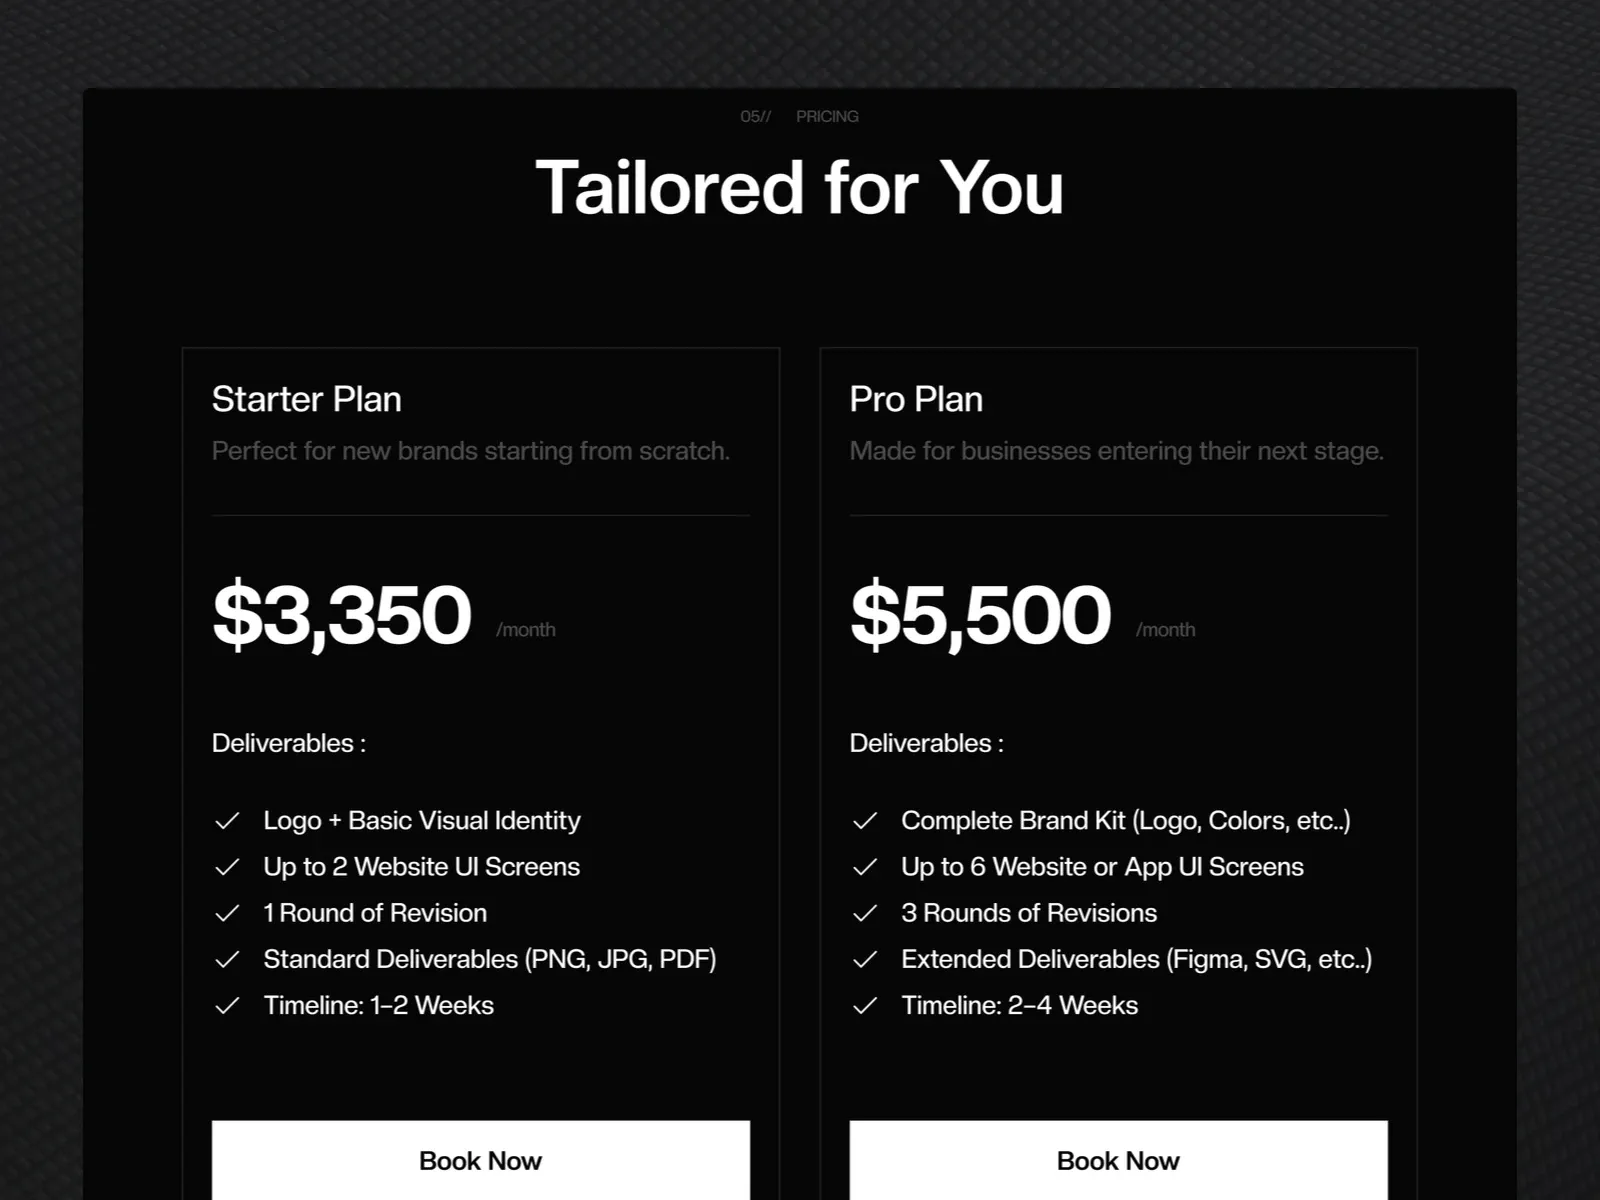The image size is (1600, 1200).
Task: Click checkmark next to 3 Rounds of Revisions
Action: (865, 913)
